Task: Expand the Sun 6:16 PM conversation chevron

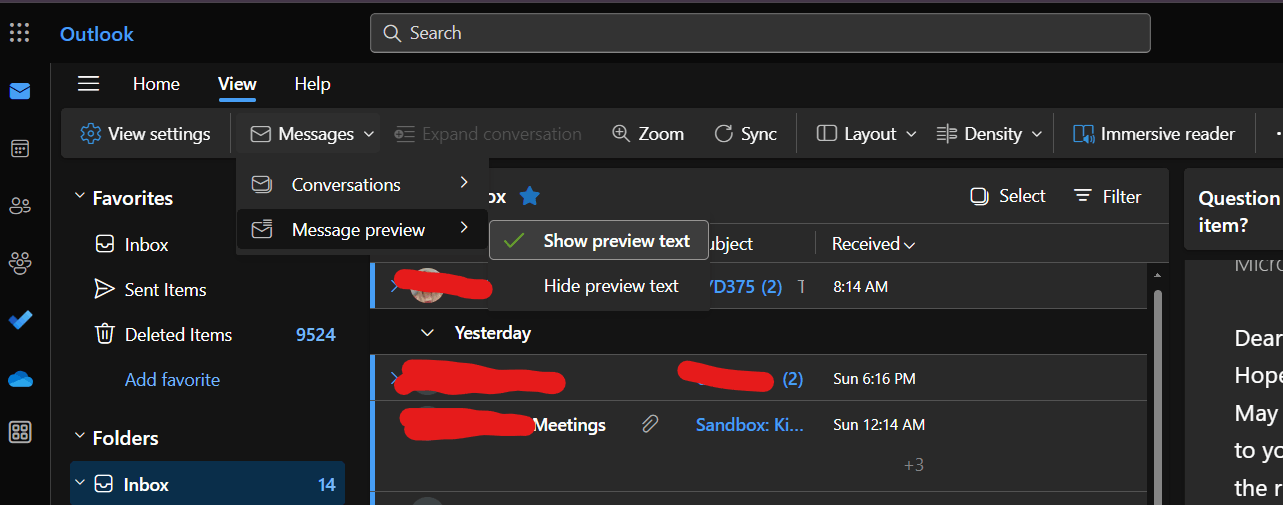Action: [x=393, y=378]
